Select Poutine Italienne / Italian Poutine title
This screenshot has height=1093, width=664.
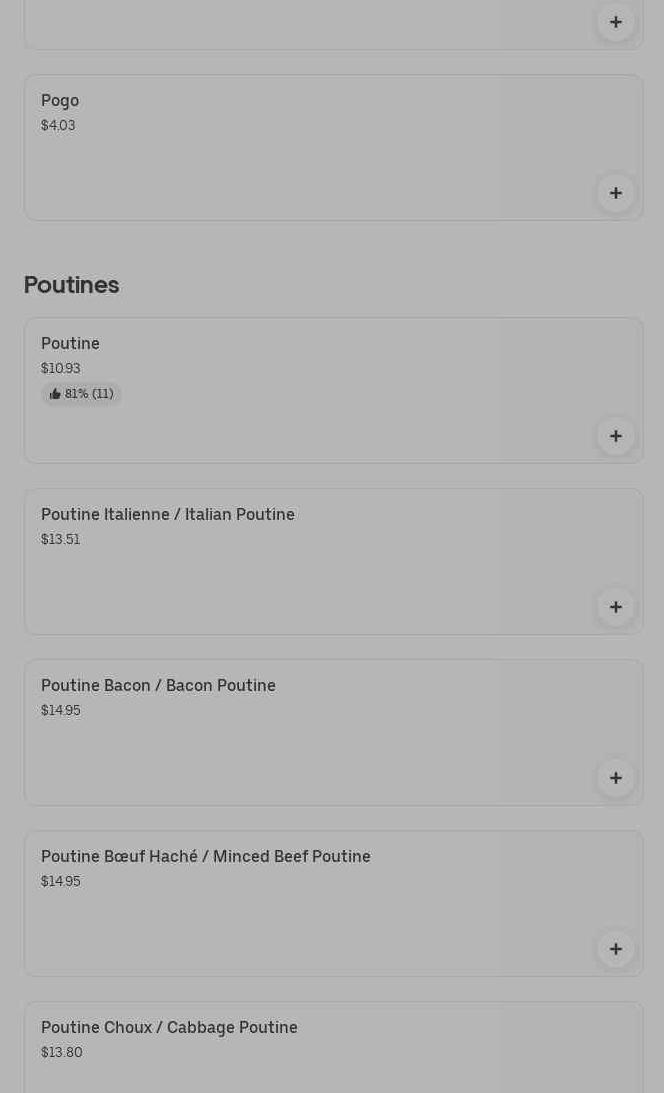coord(168,515)
